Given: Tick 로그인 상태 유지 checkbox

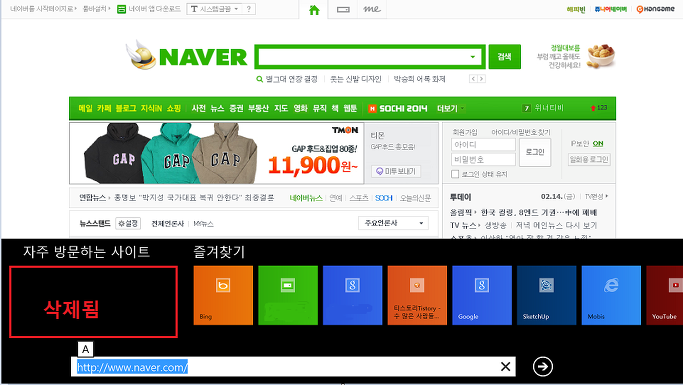Looking at the screenshot, I should [455, 174].
